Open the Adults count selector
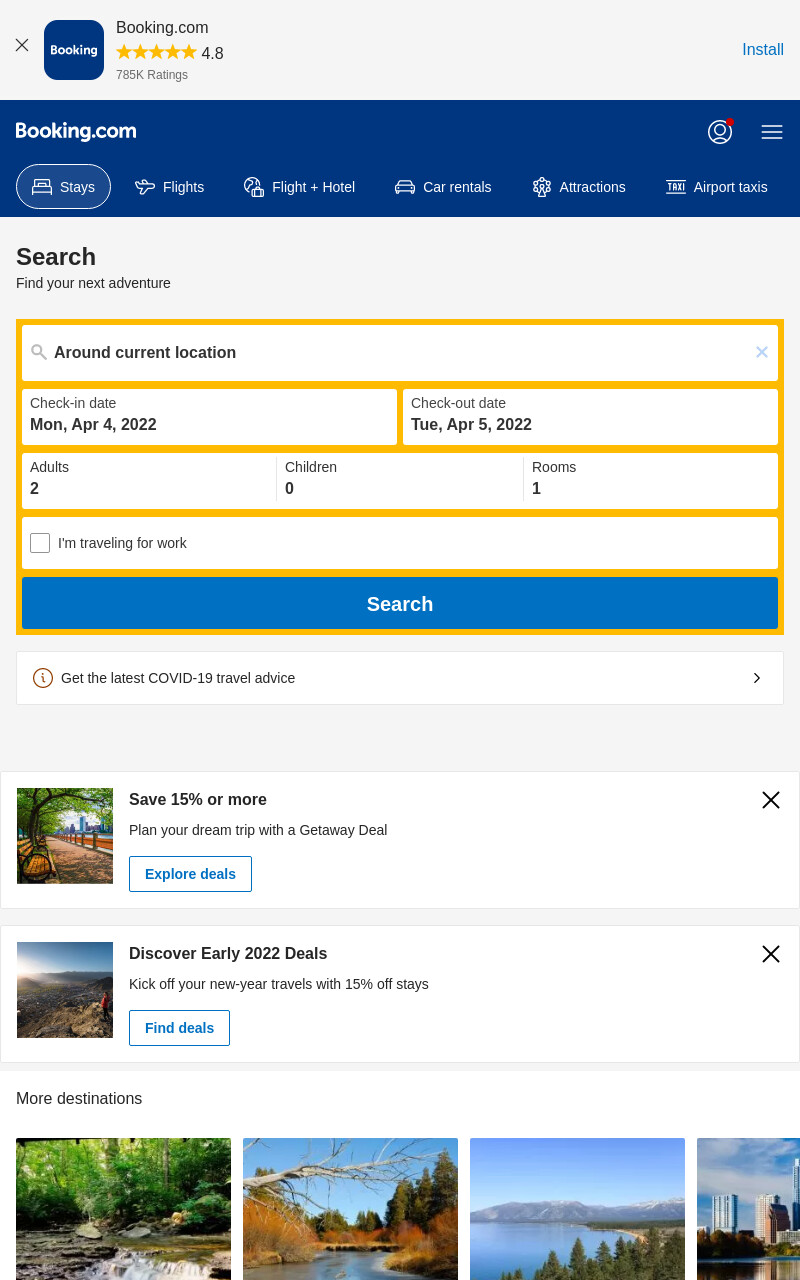 (x=149, y=478)
